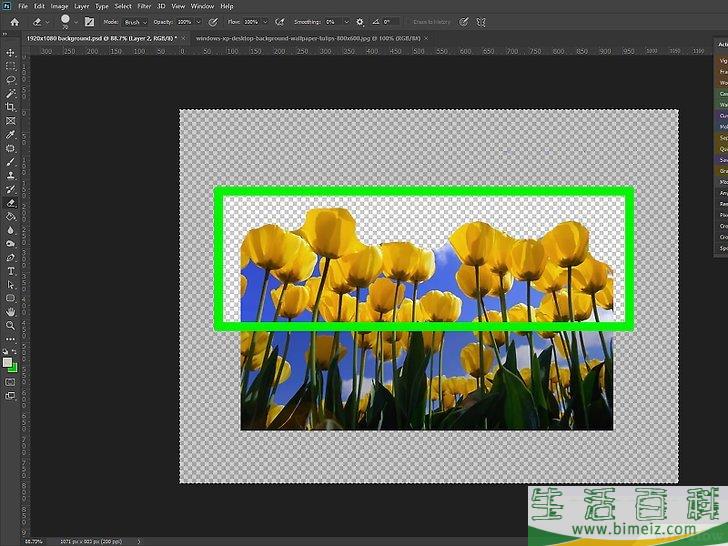
Task: Select the Eyedropper tool
Action: [x=10, y=134]
